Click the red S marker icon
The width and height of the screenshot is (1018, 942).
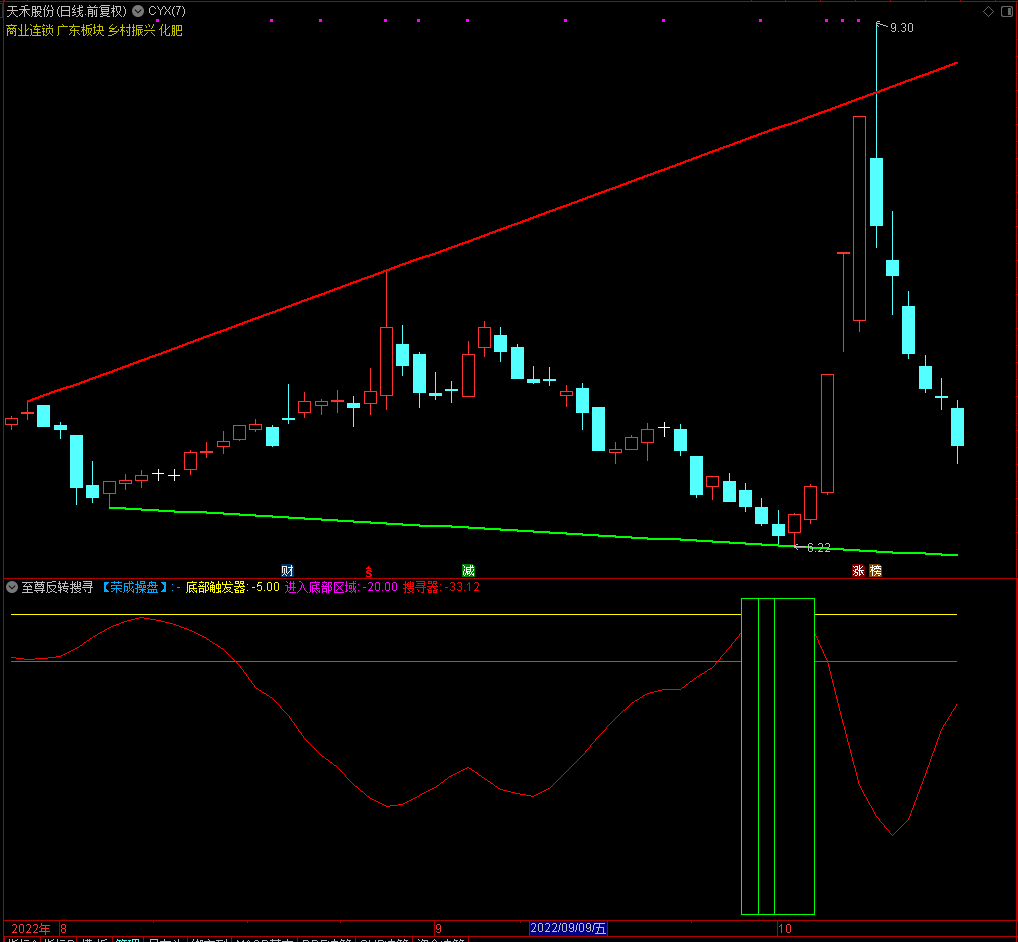[369, 571]
